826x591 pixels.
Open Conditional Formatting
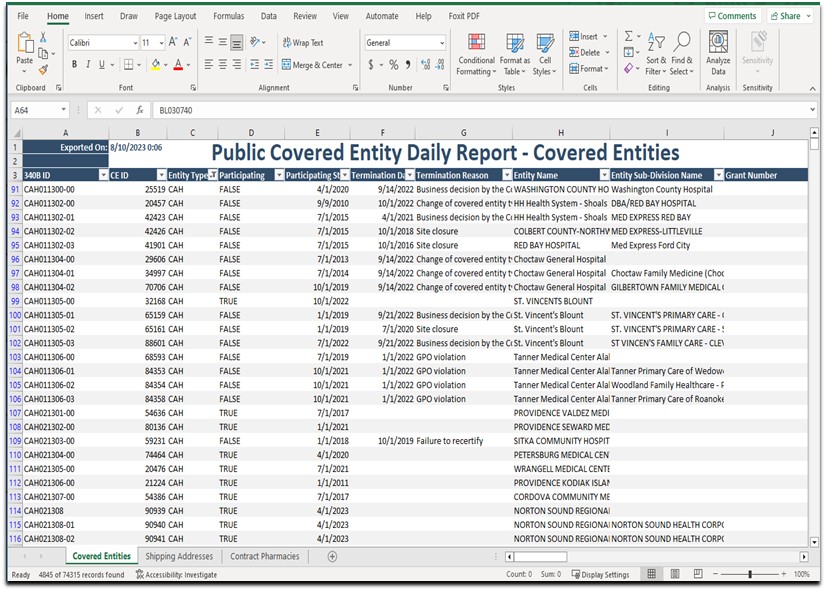coord(476,54)
